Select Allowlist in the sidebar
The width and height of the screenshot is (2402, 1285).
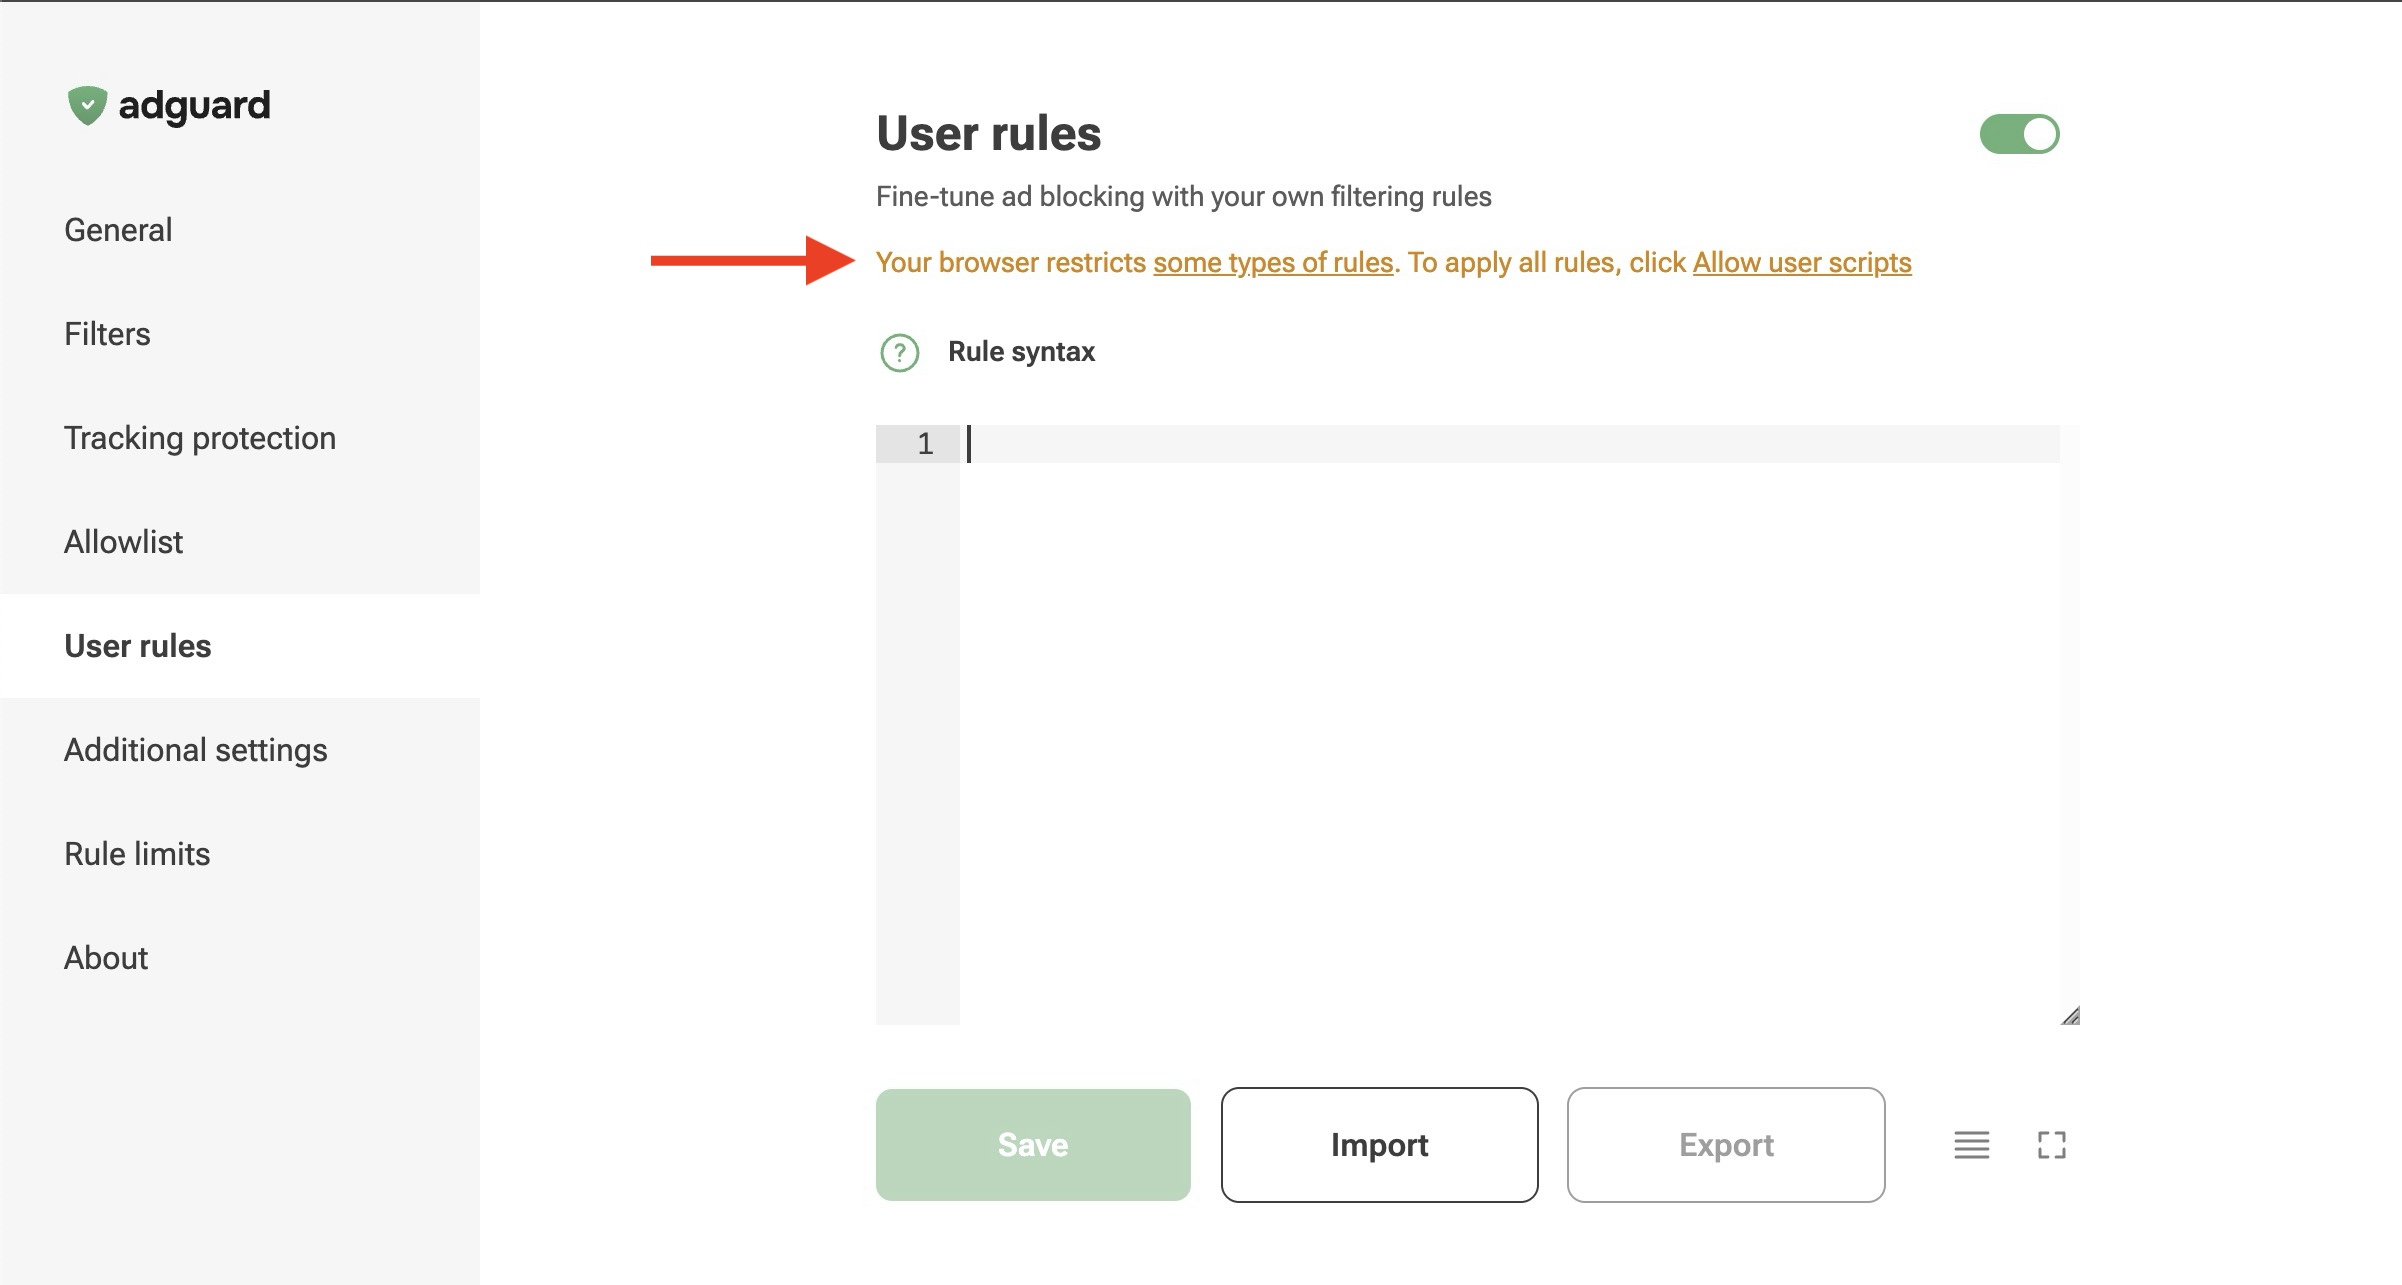(x=123, y=542)
